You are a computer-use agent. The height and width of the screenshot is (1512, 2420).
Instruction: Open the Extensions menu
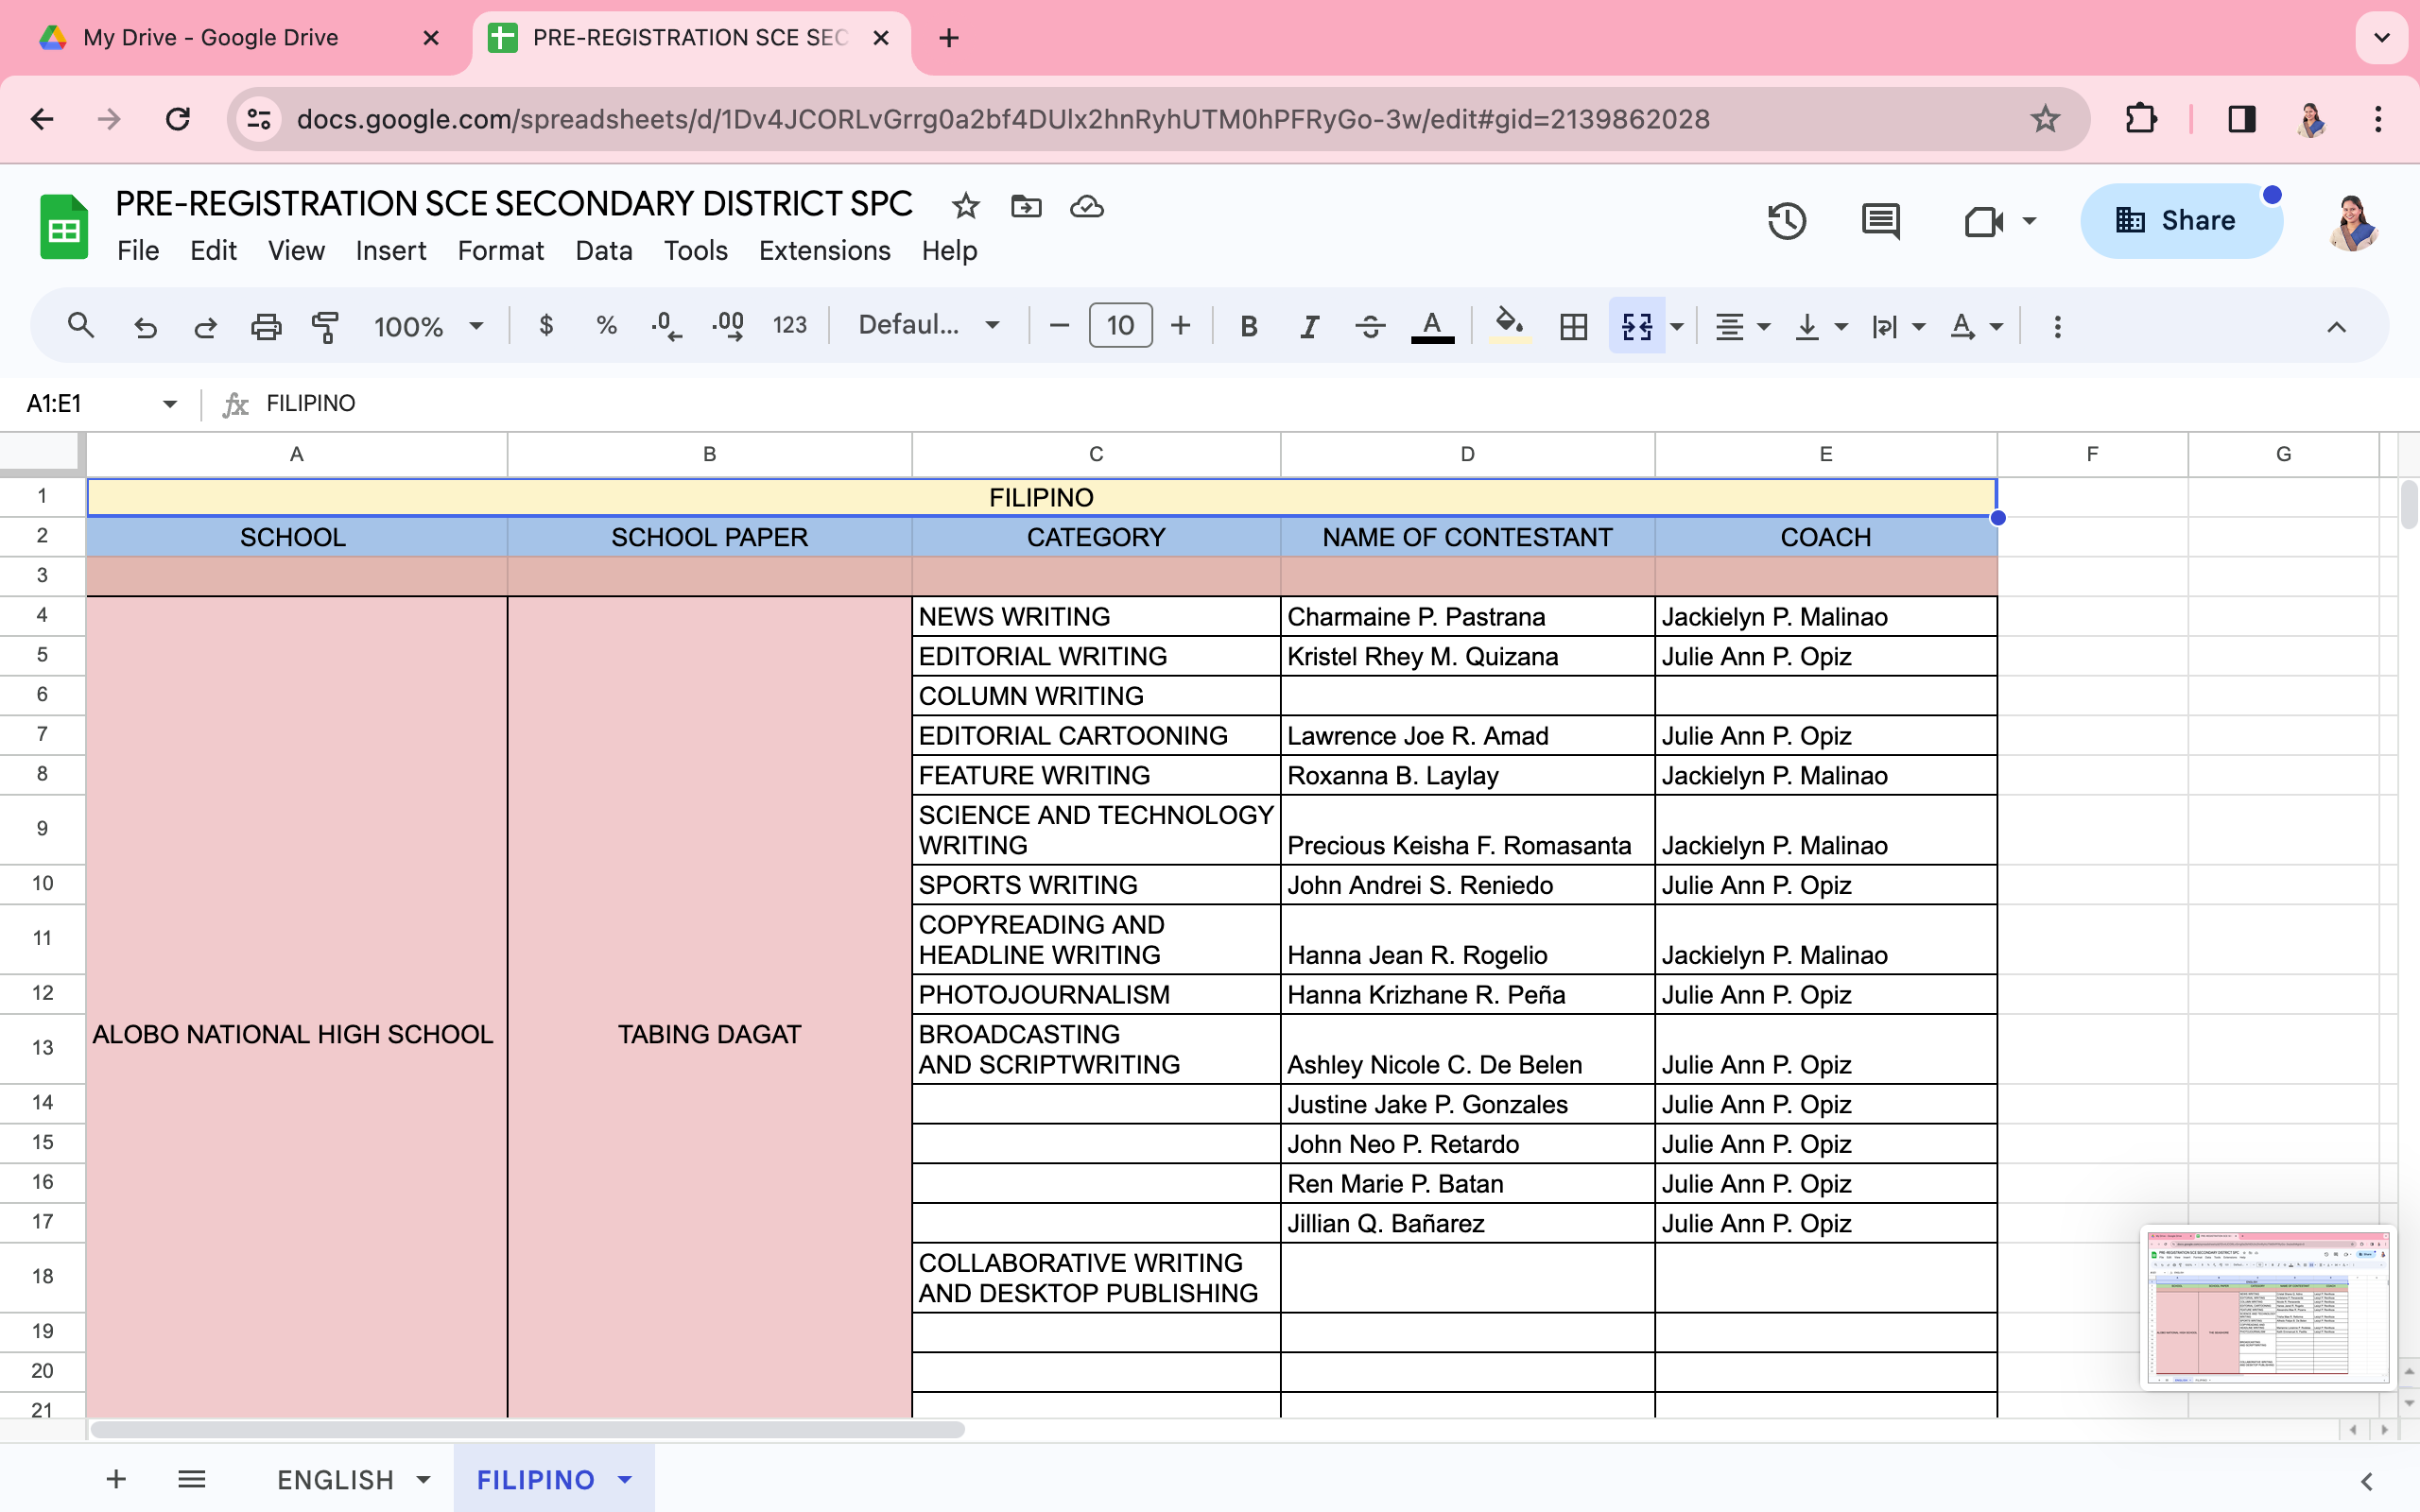824,251
